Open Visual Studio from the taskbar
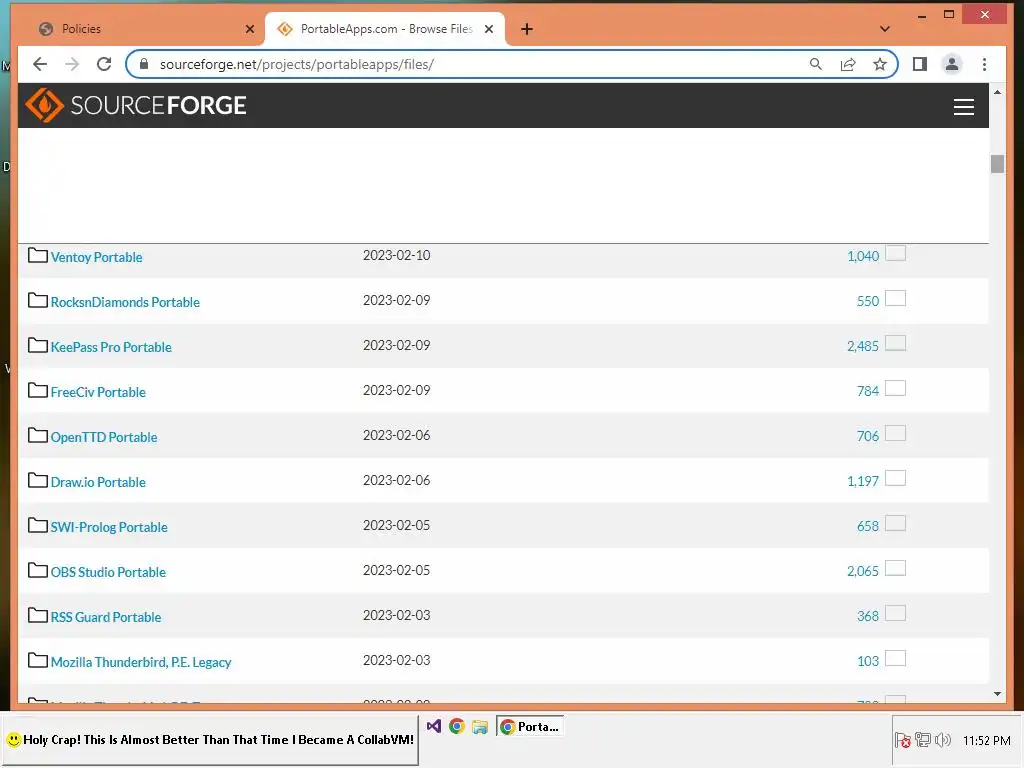Image resolution: width=1024 pixels, height=768 pixels. (x=434, y=726)
